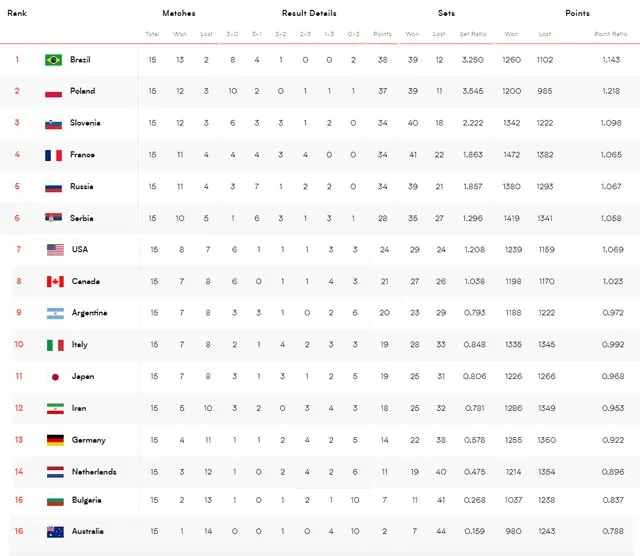Click the Matches column group header
The image size is (640, 556).
pyautogui.click(x=178, y=14)
